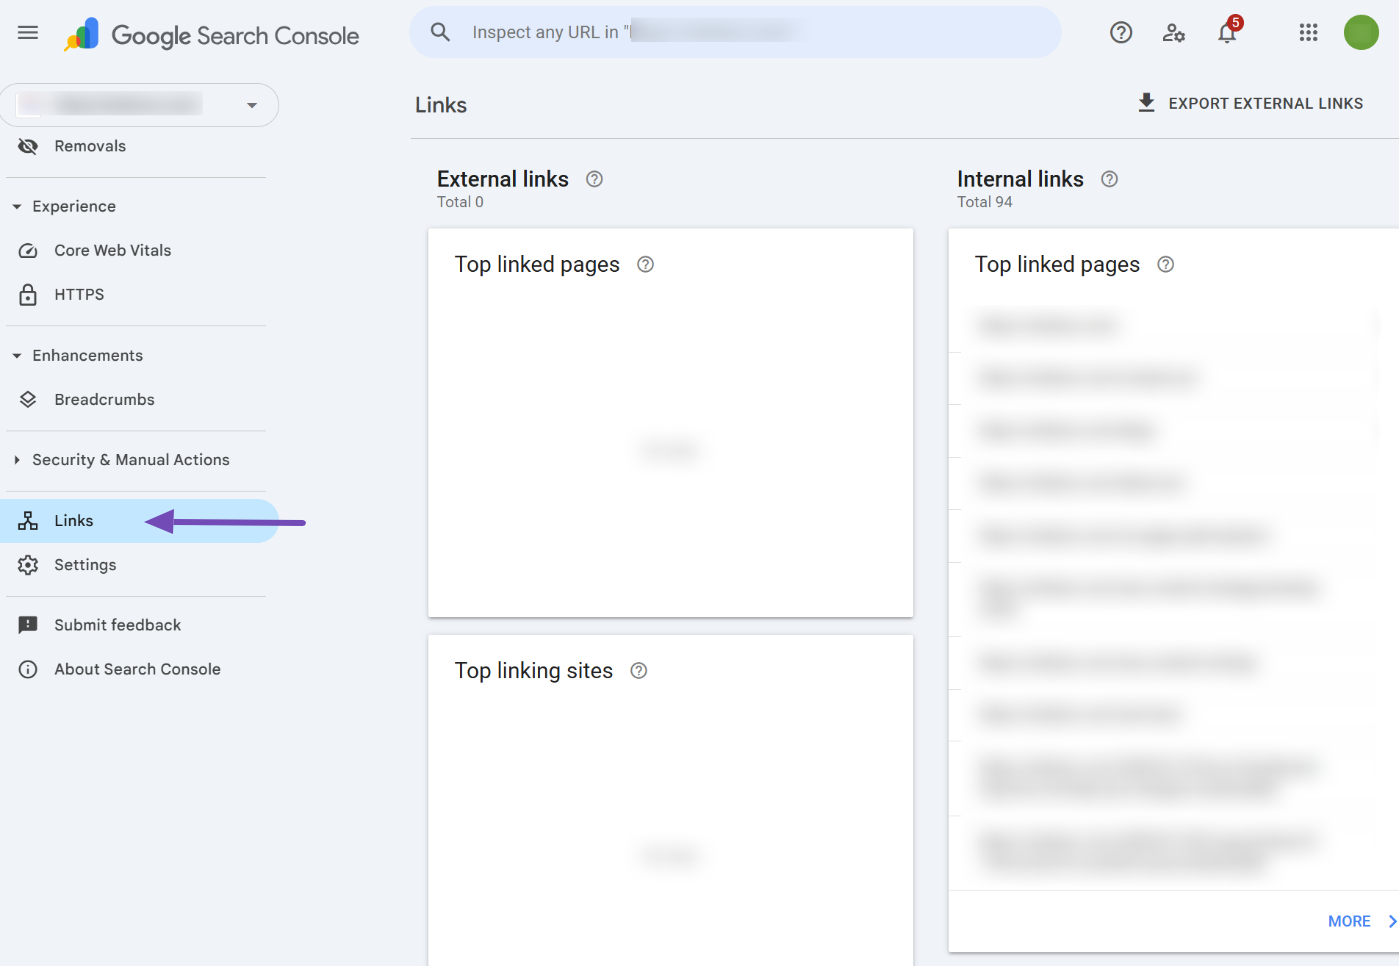1399x966 pixels.
Task: Click the About info circle icon
Action: (x=28, y=669)
